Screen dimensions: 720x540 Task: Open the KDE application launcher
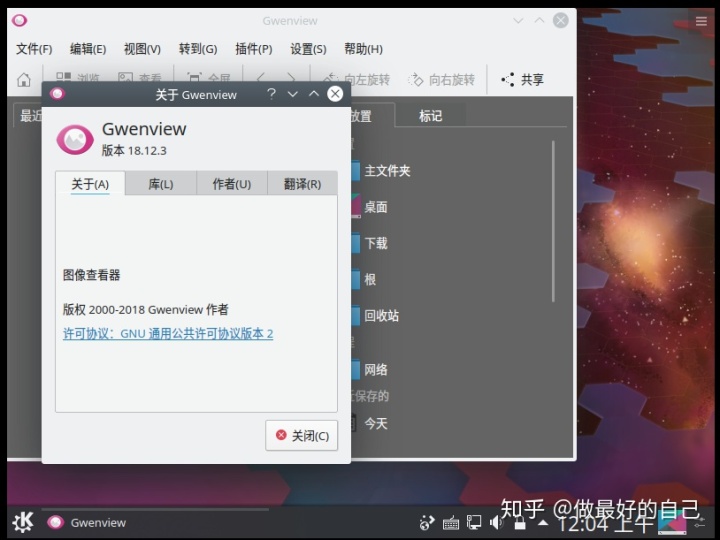(x=23, y=522)
